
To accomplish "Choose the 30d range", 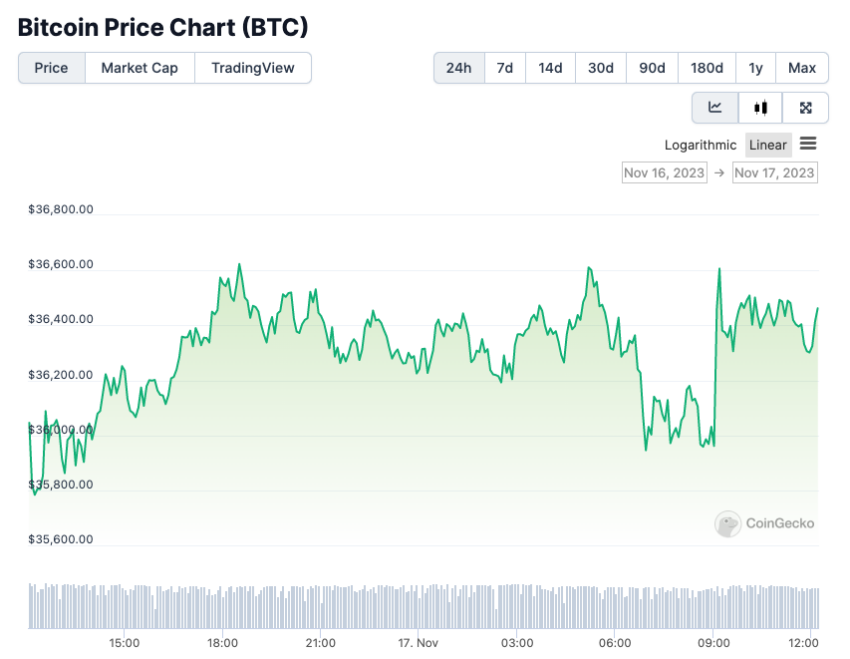I will pyautogui.click(x=601, y=68).
